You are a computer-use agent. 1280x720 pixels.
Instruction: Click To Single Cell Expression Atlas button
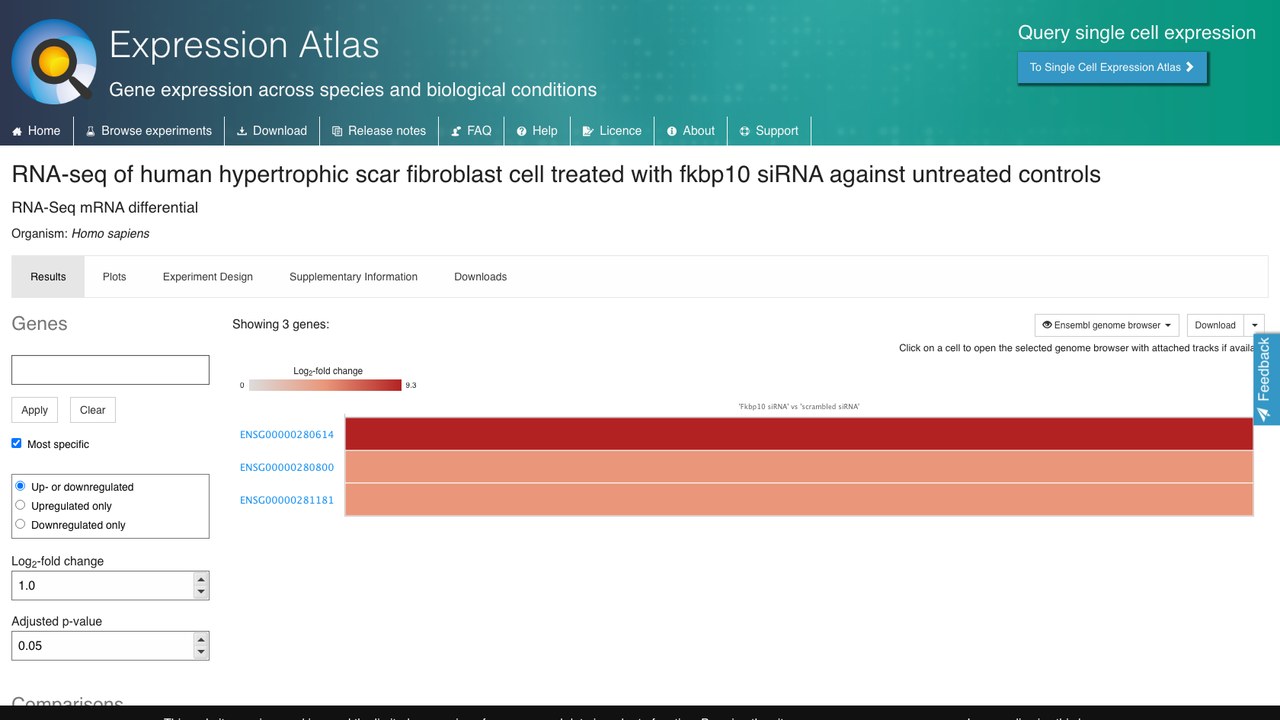(x=1112, y=67)
